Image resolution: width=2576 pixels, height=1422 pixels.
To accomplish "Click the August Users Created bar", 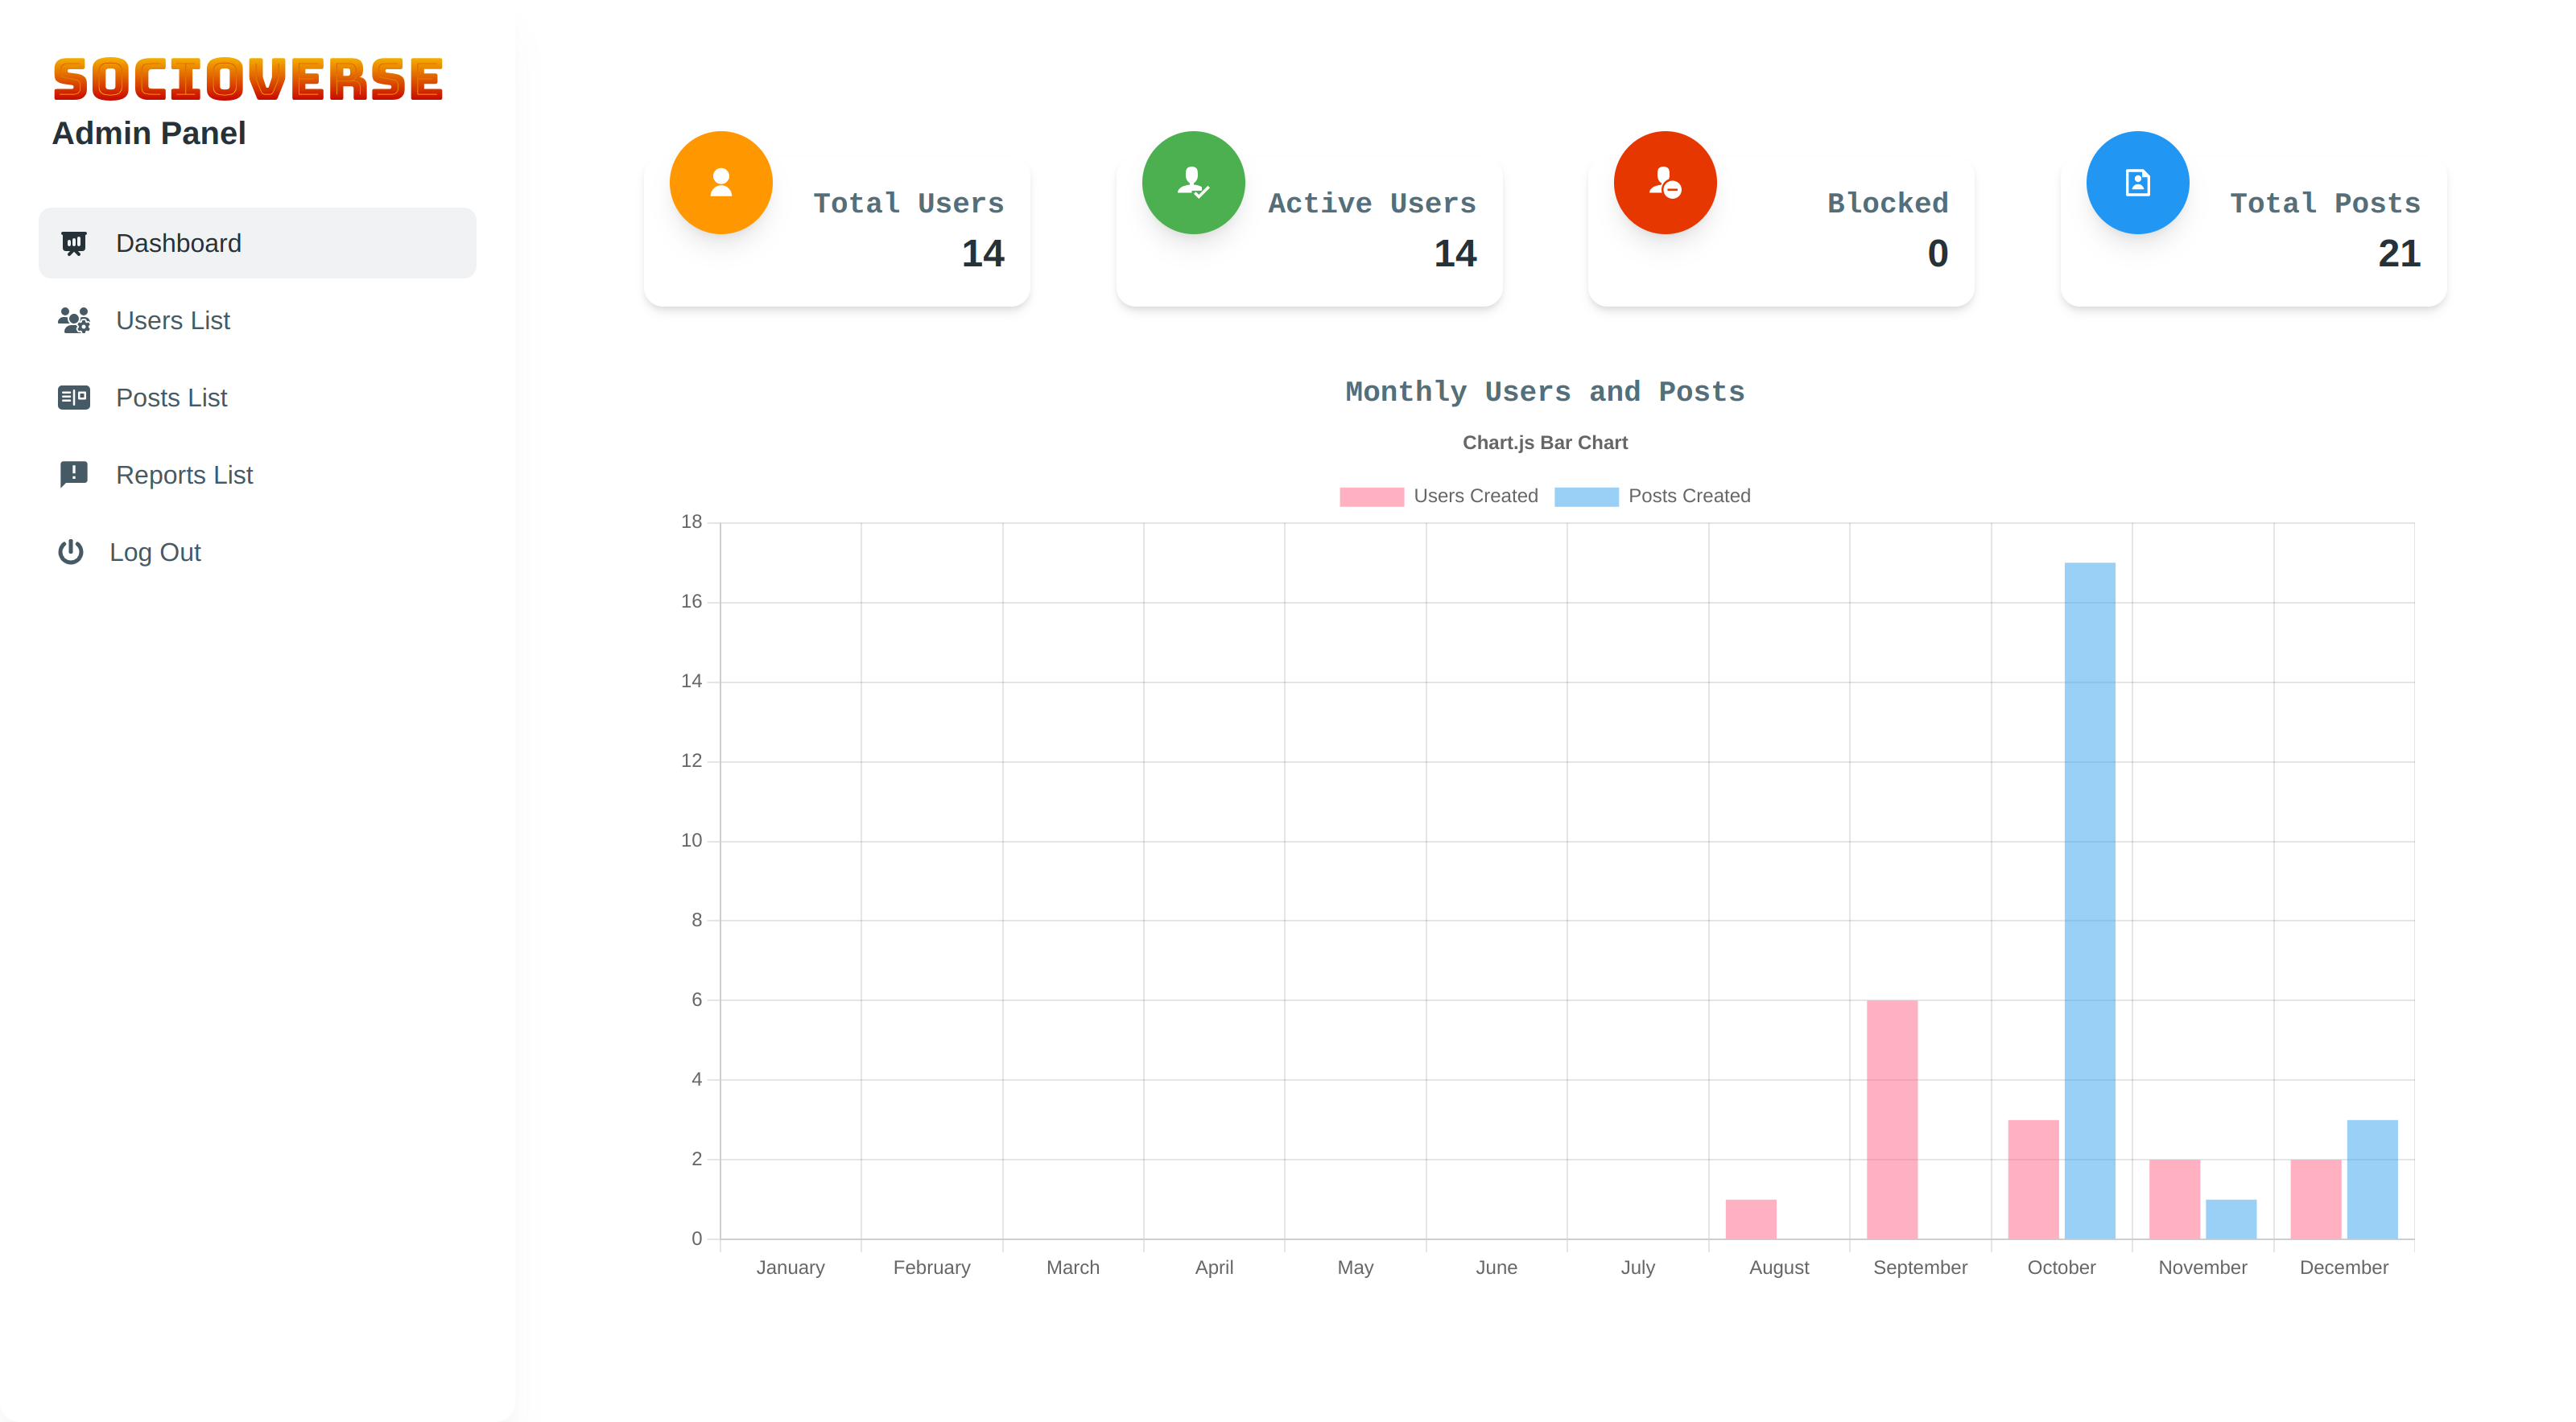I will pyautogui.click(x=1751, y=1219).
